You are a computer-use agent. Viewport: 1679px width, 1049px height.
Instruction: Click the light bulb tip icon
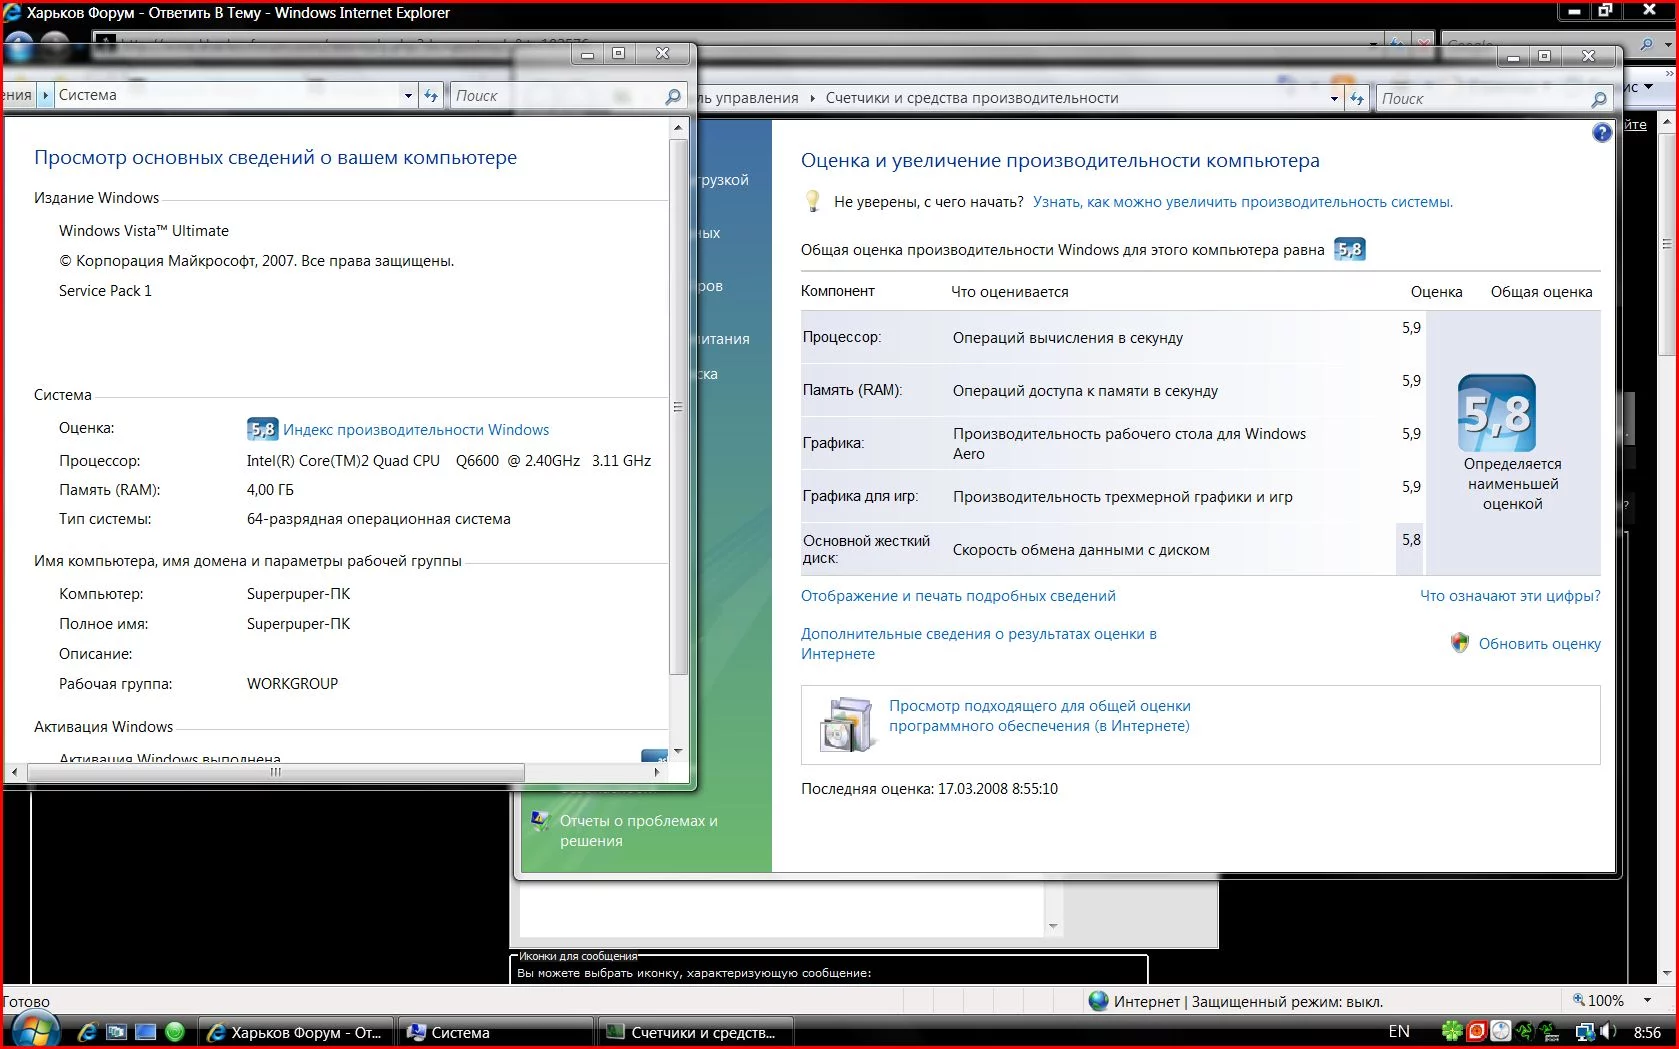click(813, 201)
